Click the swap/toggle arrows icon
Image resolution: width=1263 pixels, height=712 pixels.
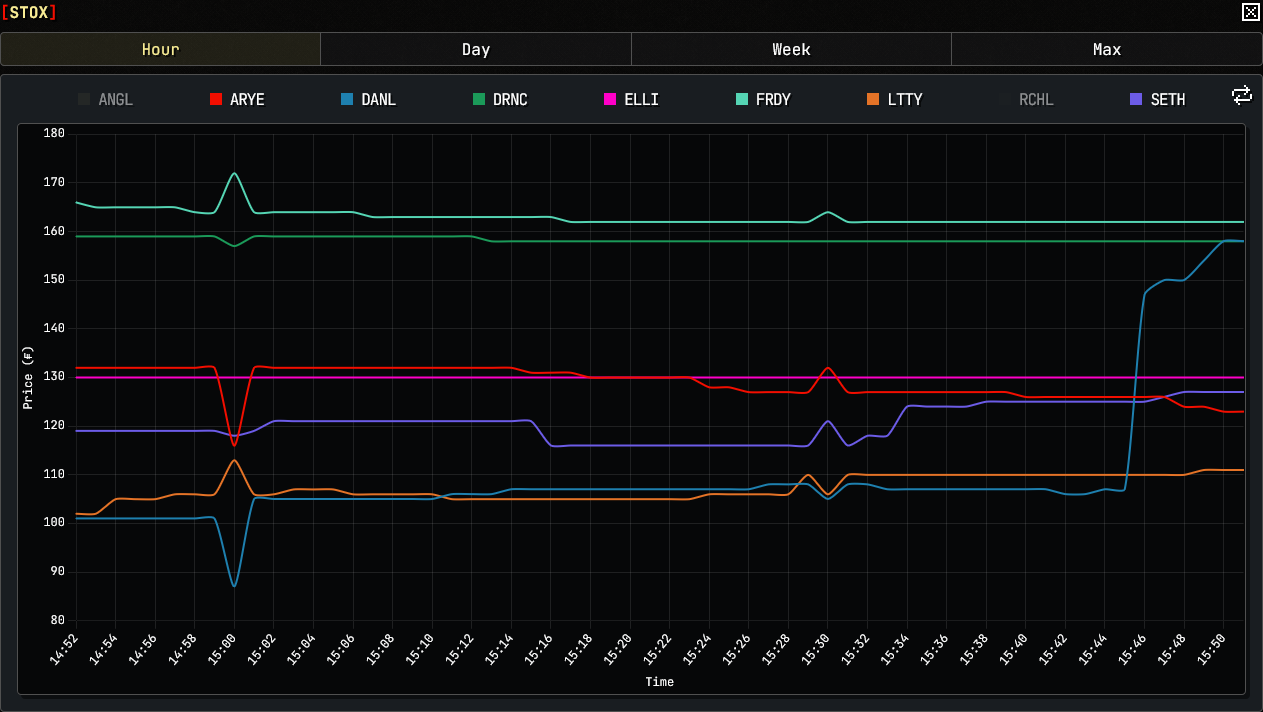[x=1241, y=95]
